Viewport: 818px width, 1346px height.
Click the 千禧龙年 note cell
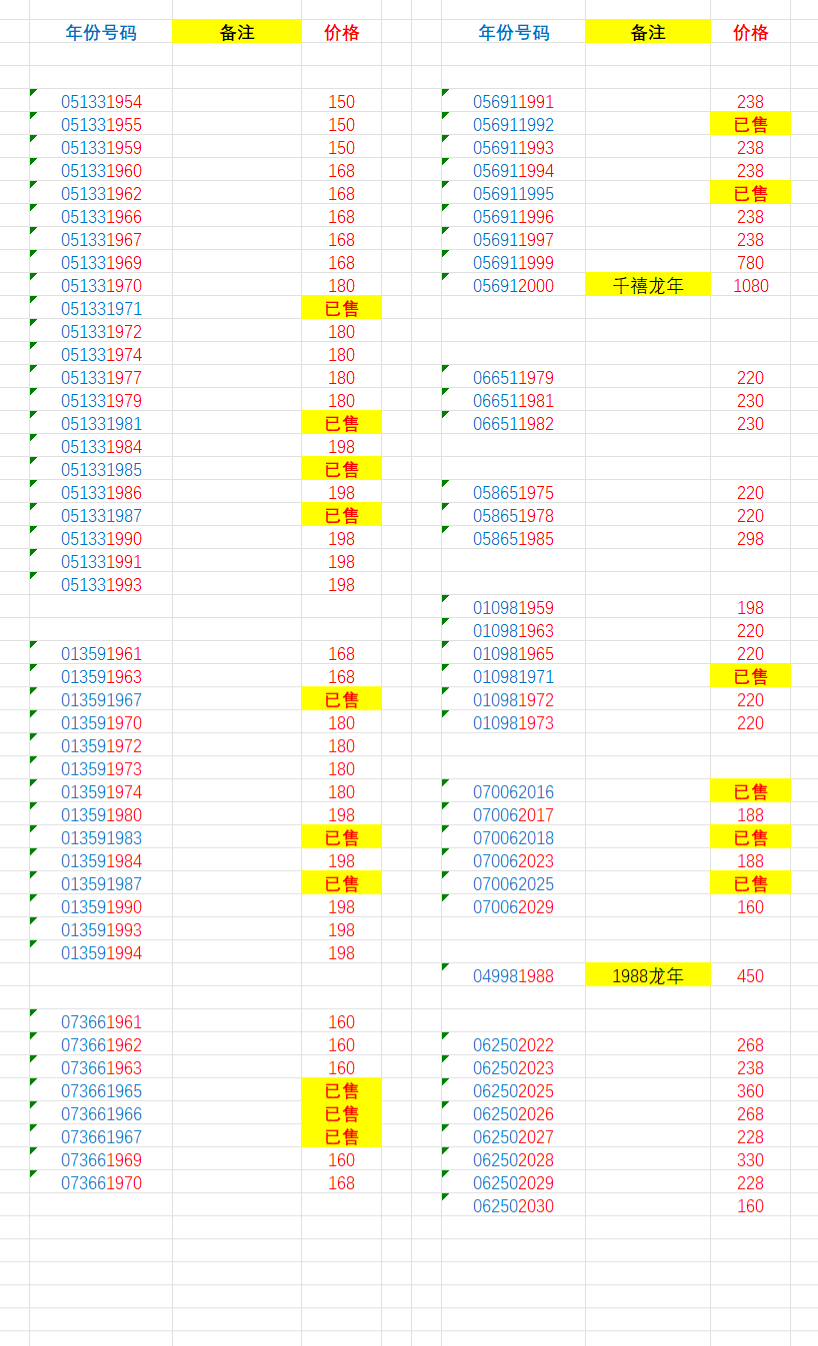(648, 286)
